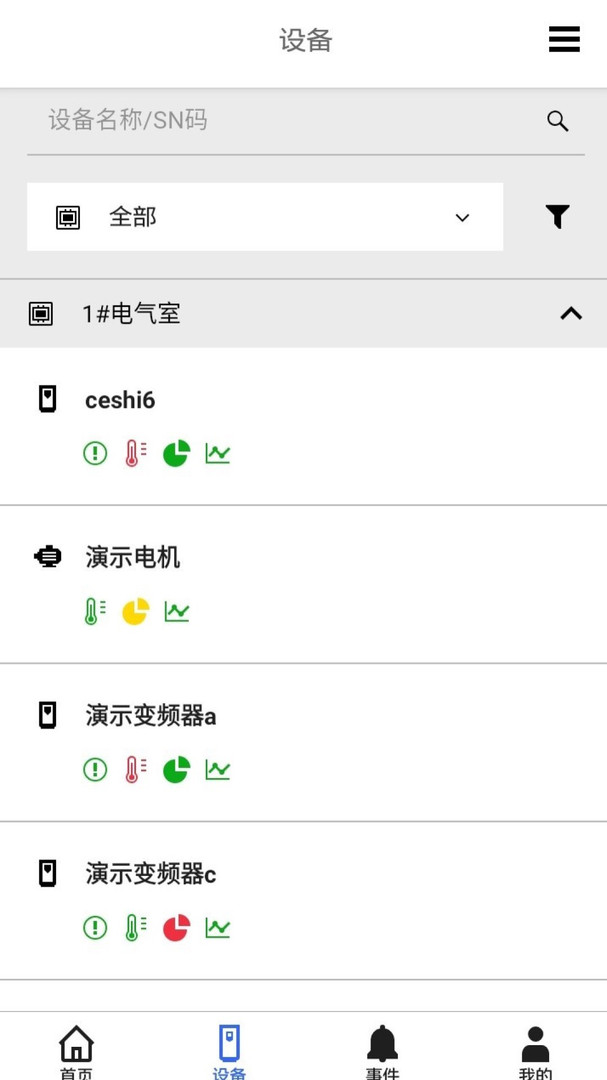Open the 全部 category dropdown
607x1080 pixels.
coord(264,217)
